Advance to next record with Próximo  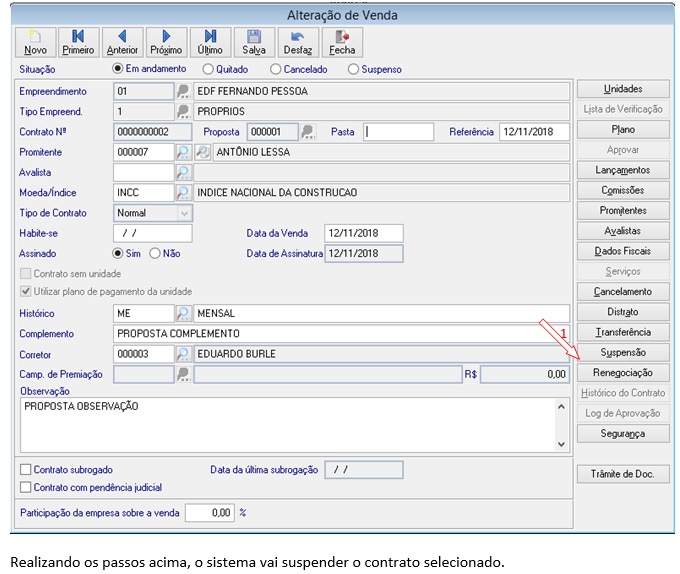[x=166, y=42]
